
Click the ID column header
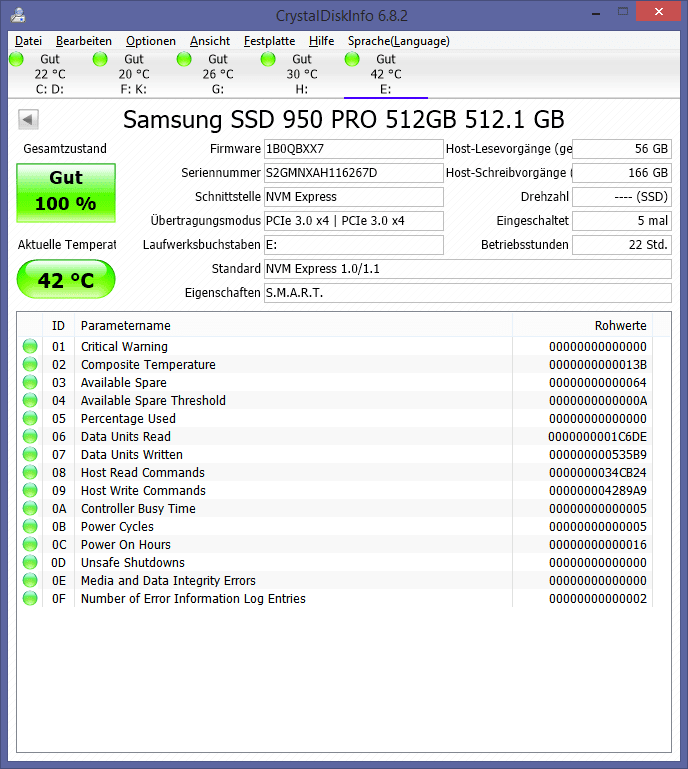pyautogui.click(x=58, y=326)
